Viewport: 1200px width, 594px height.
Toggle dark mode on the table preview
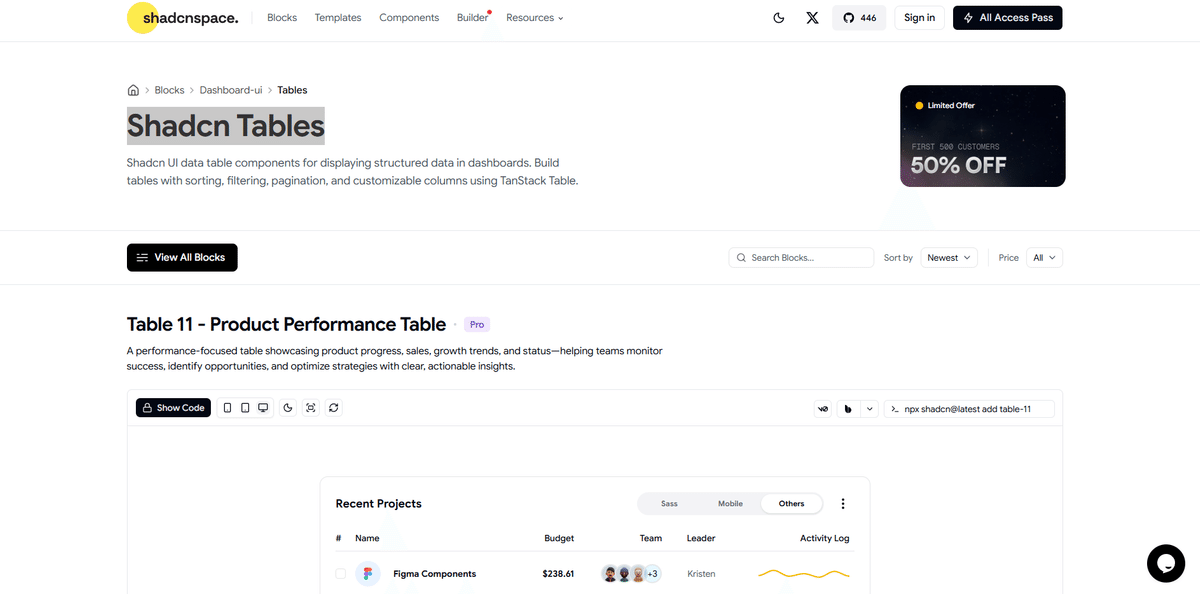287,407
